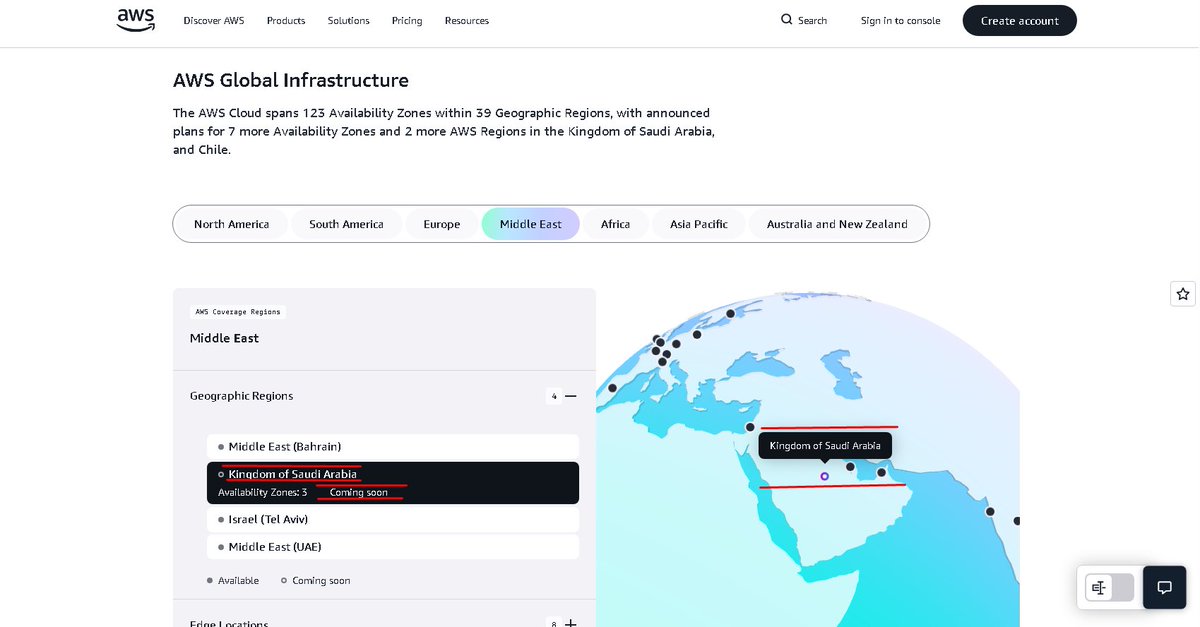Click the Coming soon legend entry
1200x627 pixels.
point(316,580)
